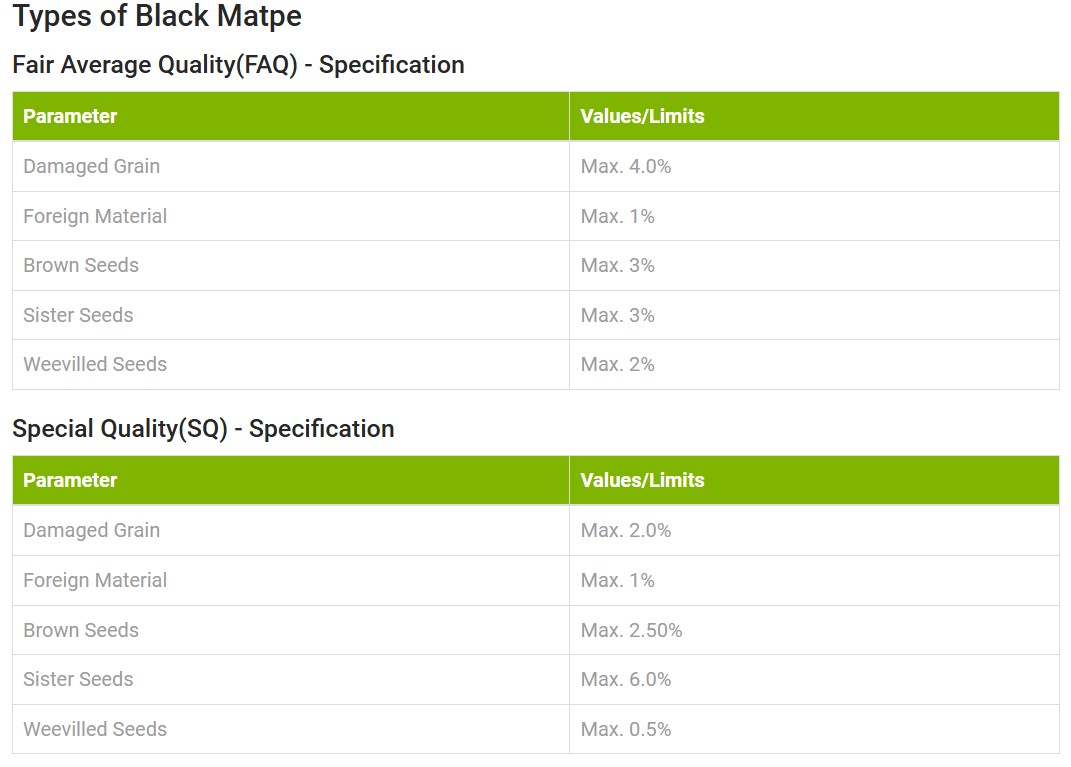Image resolution: width=1071 pixels, height=767 pixels.
Task: Select the 'Max. 2.0%' damaged grain value
Action: click(626, 531)
